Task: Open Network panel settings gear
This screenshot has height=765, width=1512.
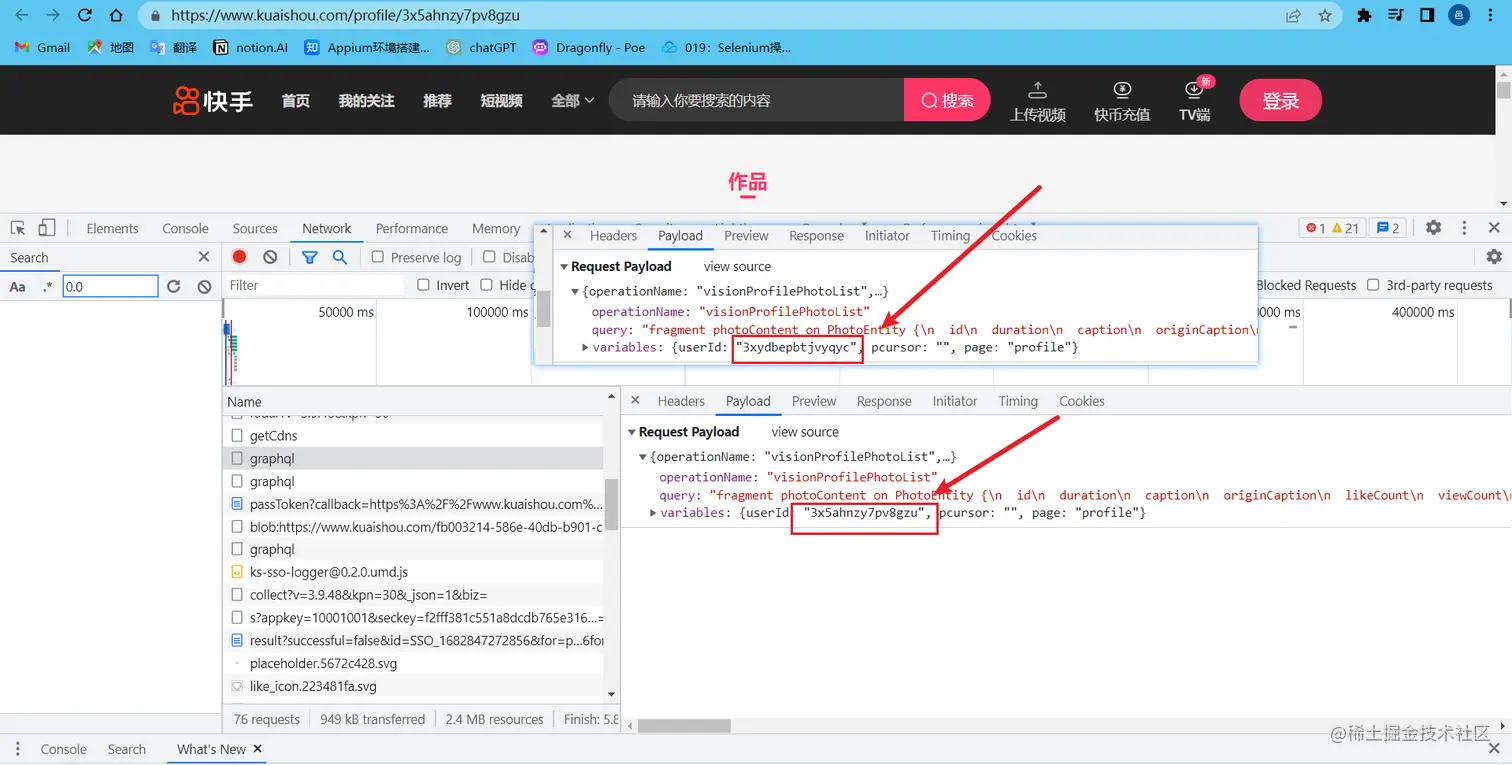Action: 1494,257
